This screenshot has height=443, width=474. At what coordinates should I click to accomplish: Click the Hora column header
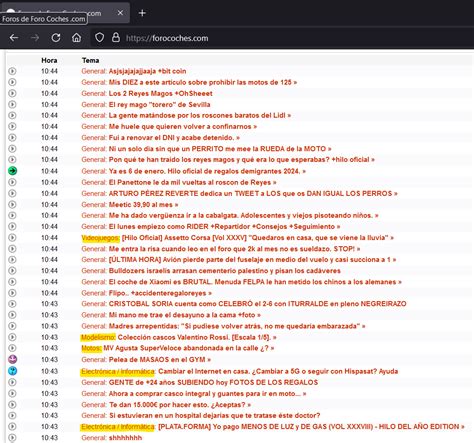pyautogui.click(x=49, y=60)
